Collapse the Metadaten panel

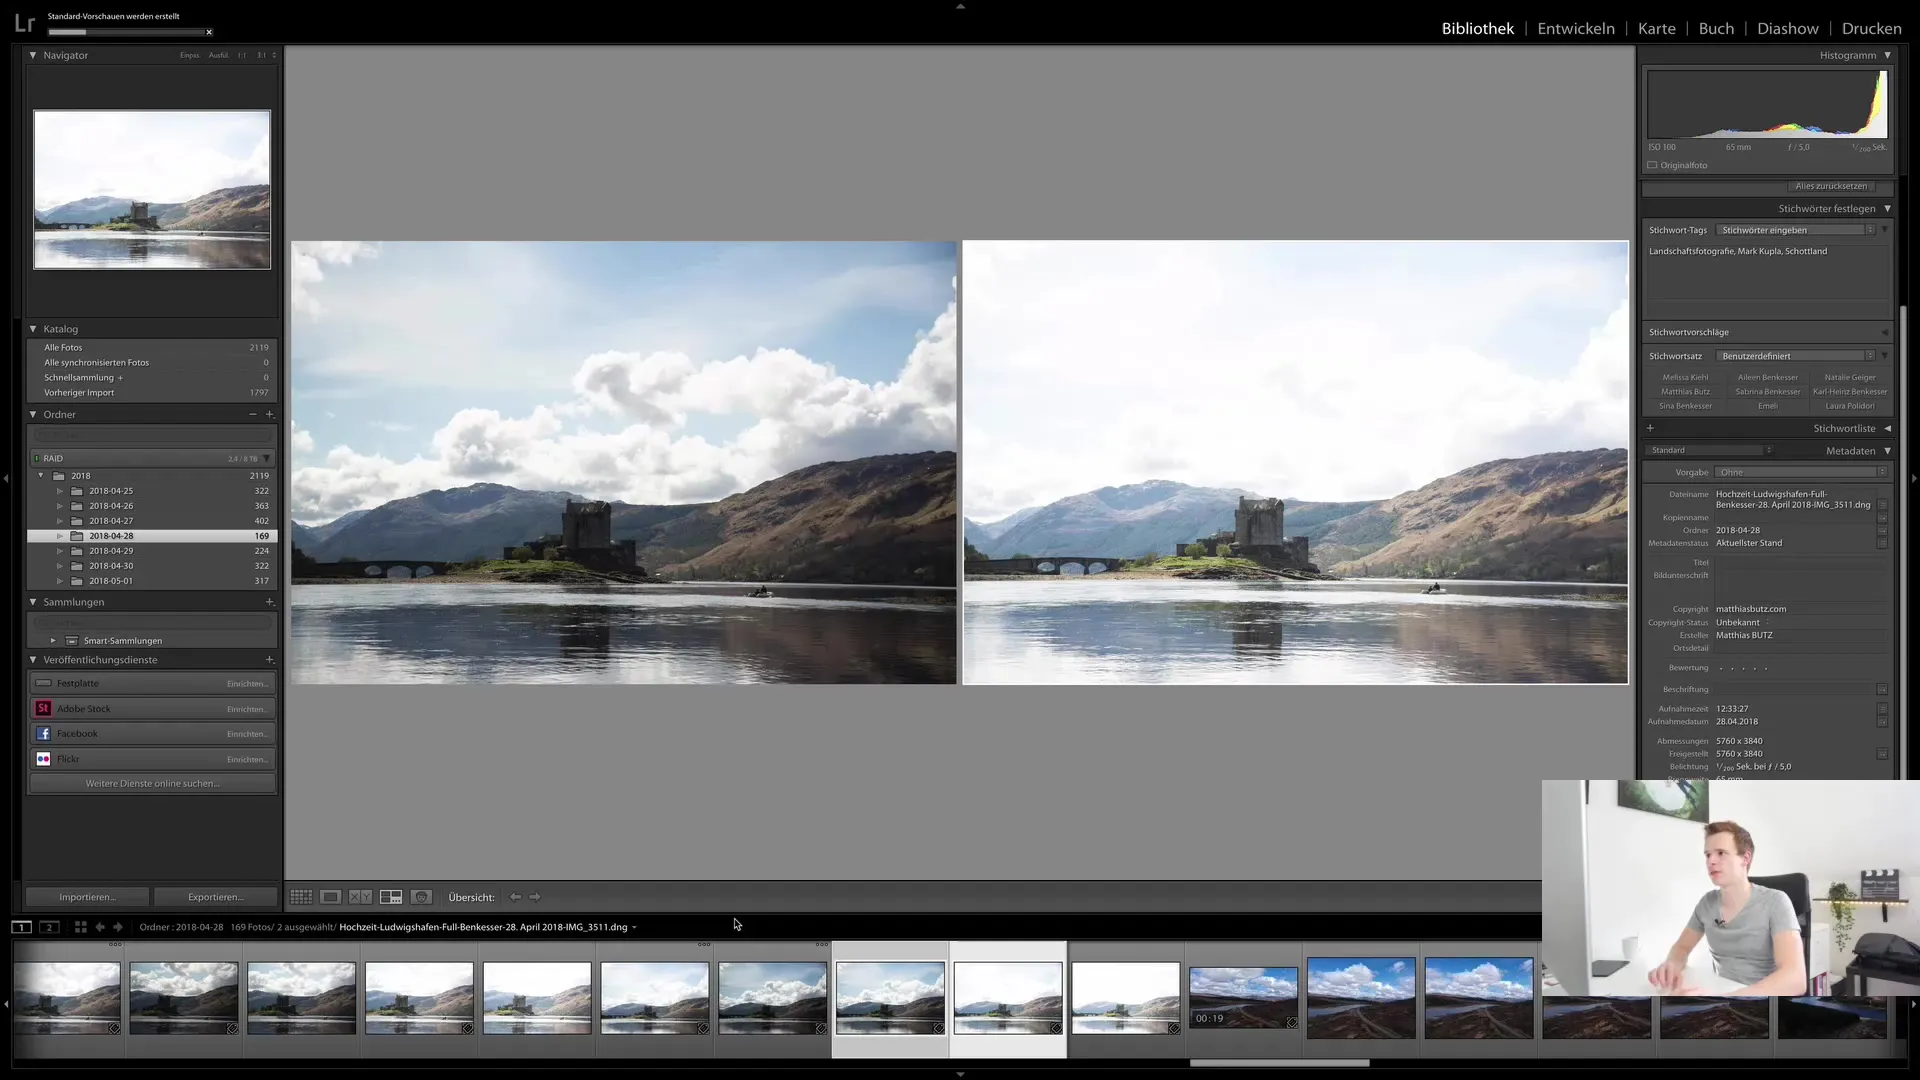(1887, 451)
